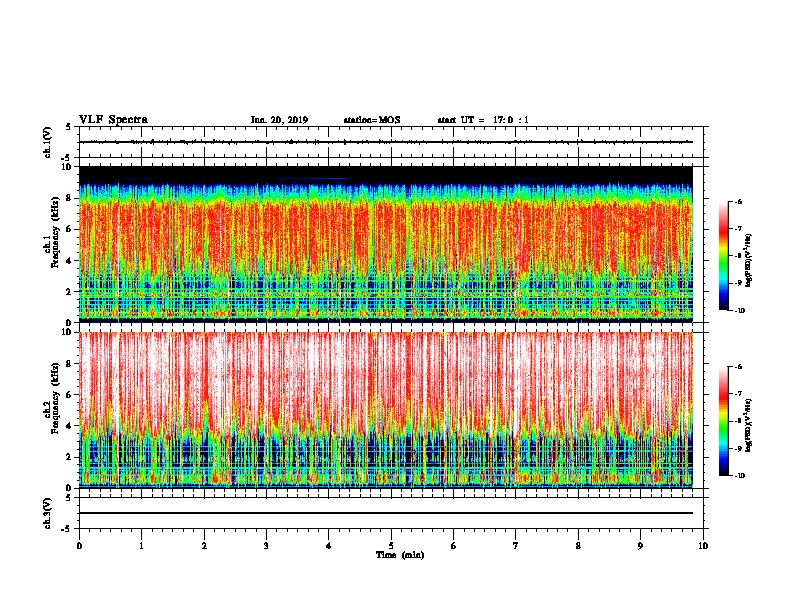Click the "-7" label on ch.2 colorbar
Screen dimensions: 792x612
(738, 394)
